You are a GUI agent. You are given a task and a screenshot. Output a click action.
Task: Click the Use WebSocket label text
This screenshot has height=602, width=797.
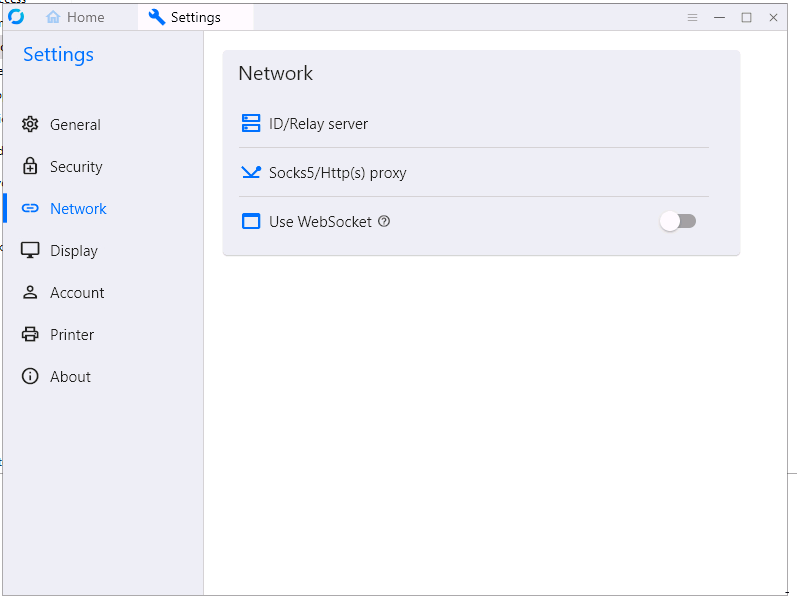[320, 222]
